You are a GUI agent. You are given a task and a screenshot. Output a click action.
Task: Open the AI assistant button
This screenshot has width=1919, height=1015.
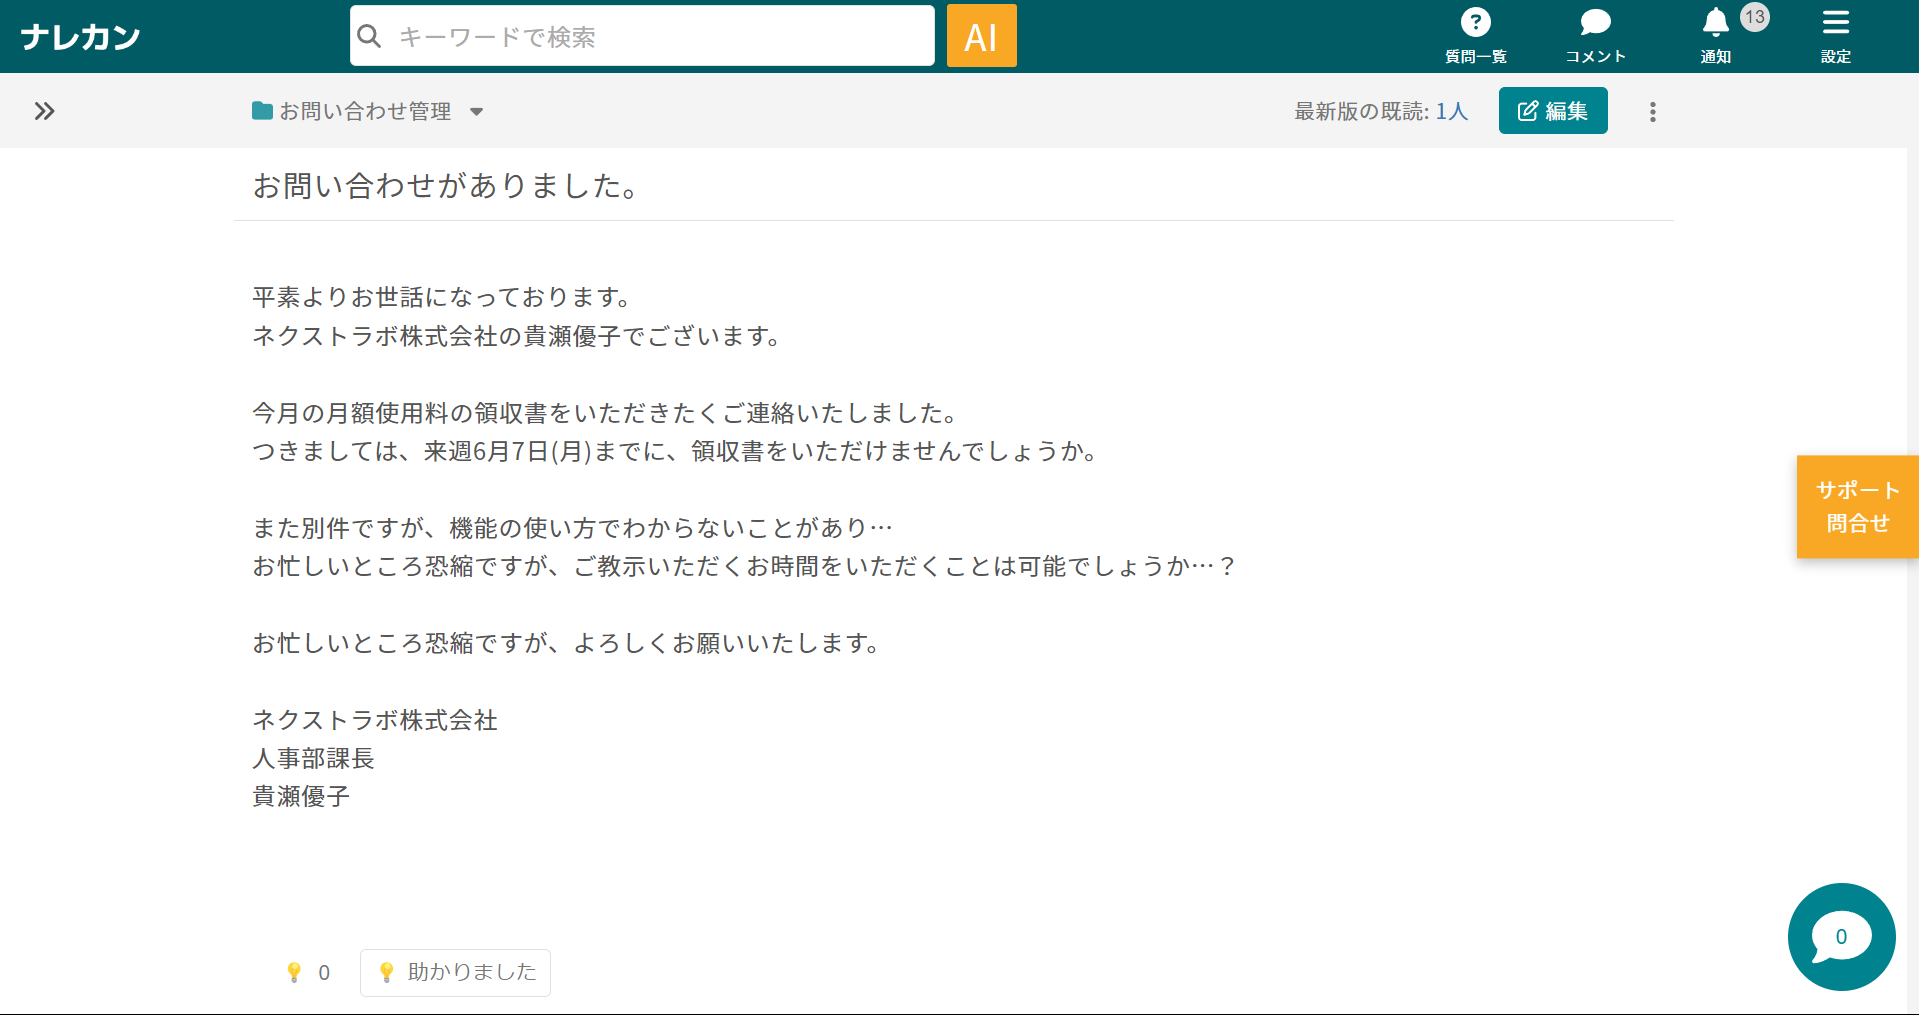(x=981, y=36)
